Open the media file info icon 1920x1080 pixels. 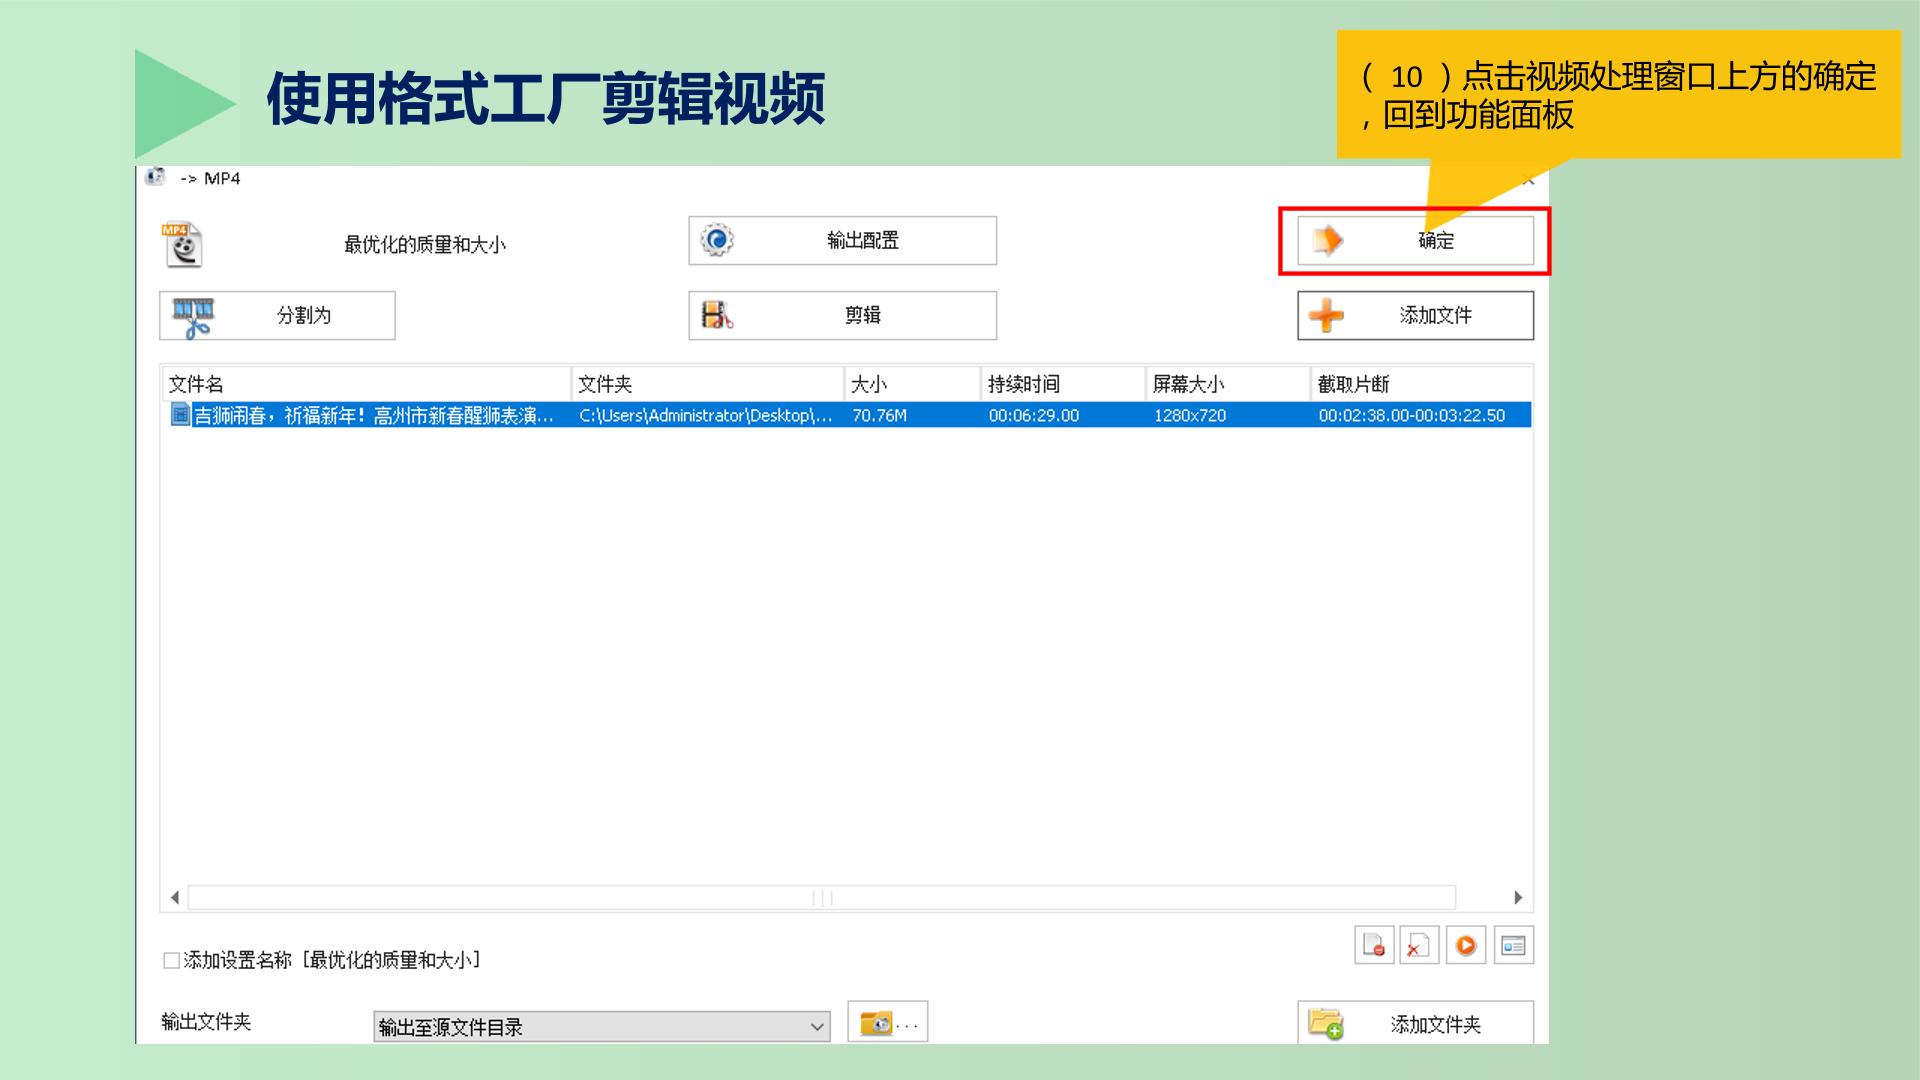tap(1513, 945)
